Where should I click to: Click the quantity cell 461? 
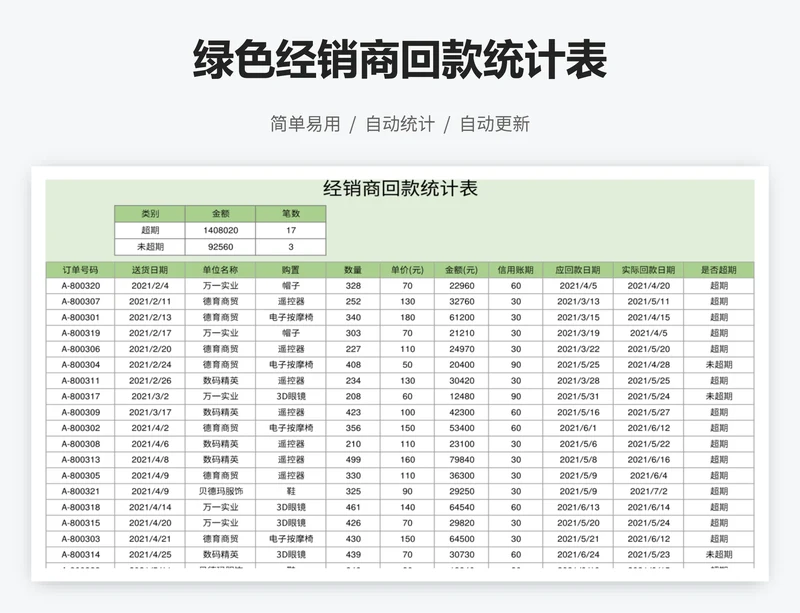[x=353, y=507]
